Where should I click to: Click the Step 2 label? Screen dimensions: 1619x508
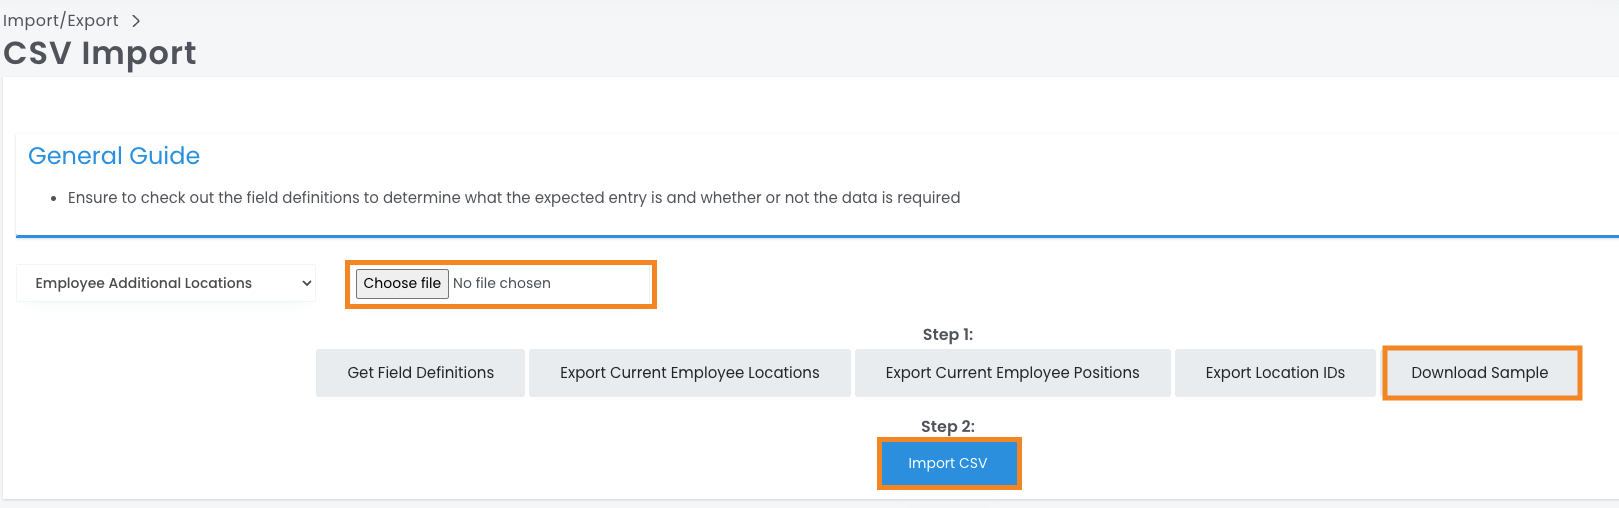pos(947,427)
